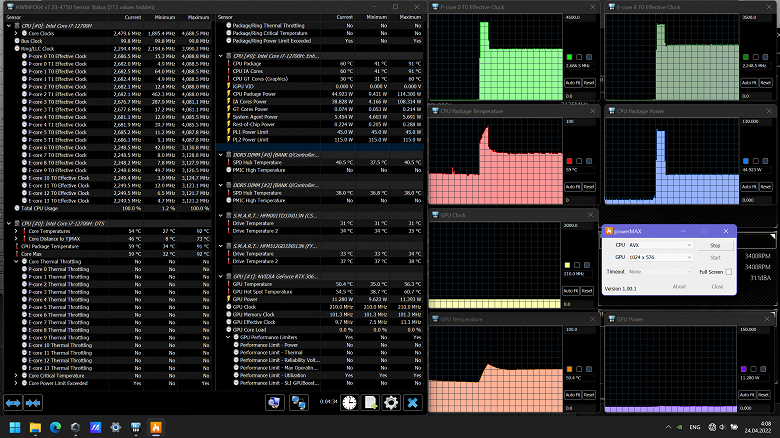Click the Current column header in left sensor panel

132,17
